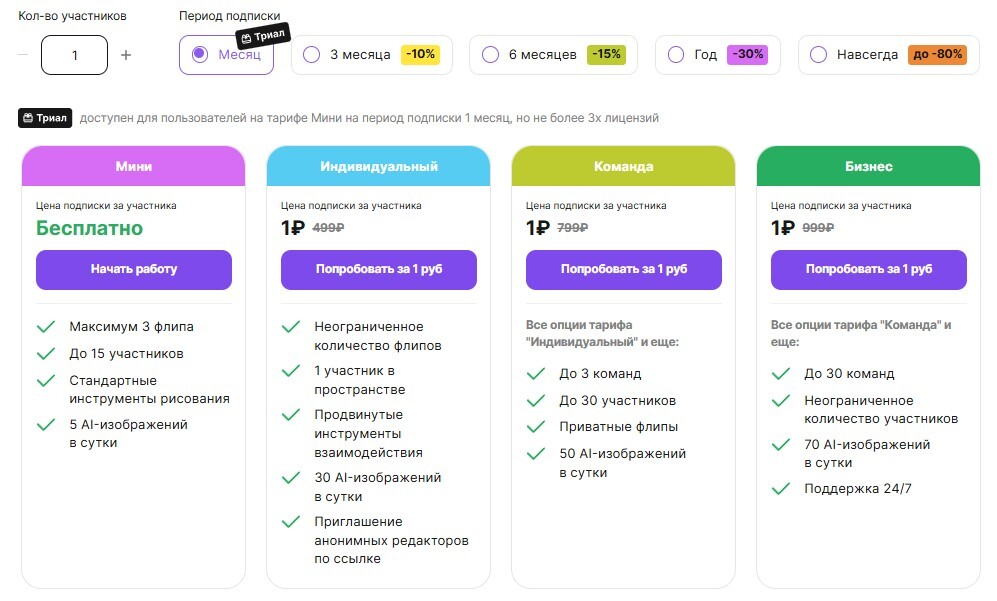The image size is (997, 601).
Task: Select the Год subscription period
Action: click(x=718, y=55)
